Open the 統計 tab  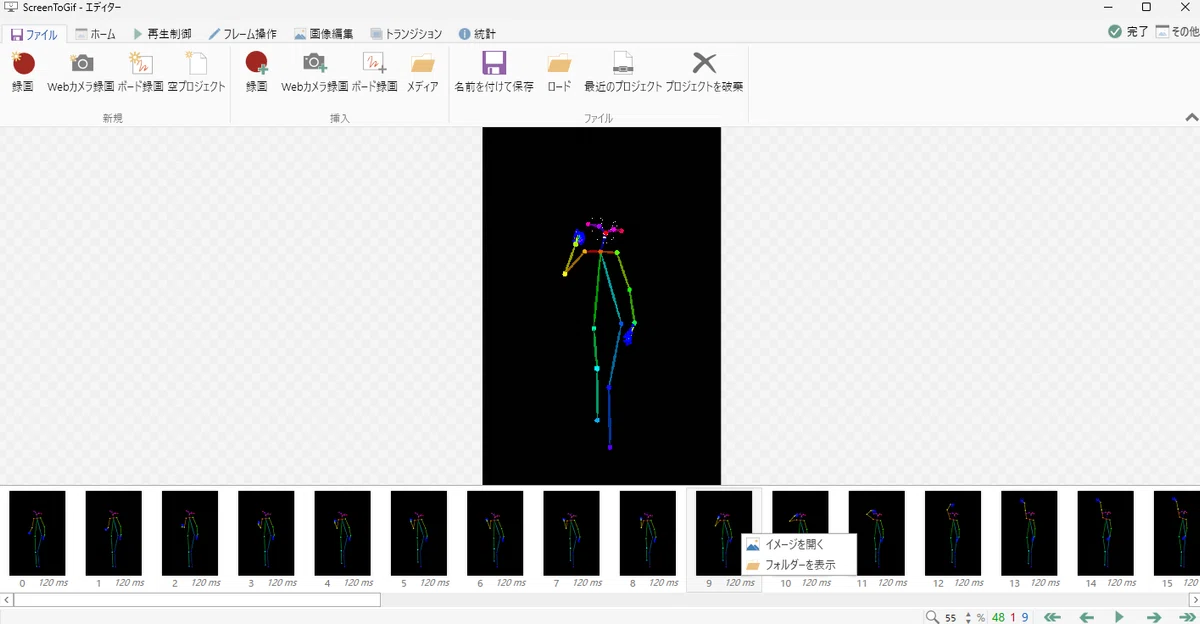(477, 34)
